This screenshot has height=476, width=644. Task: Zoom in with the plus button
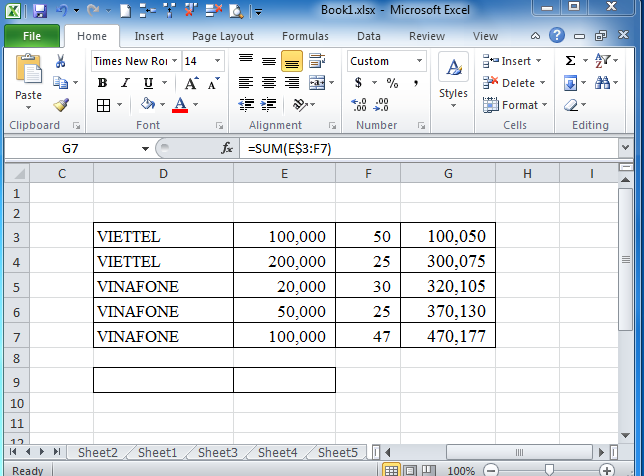click(x=607, y=470)
